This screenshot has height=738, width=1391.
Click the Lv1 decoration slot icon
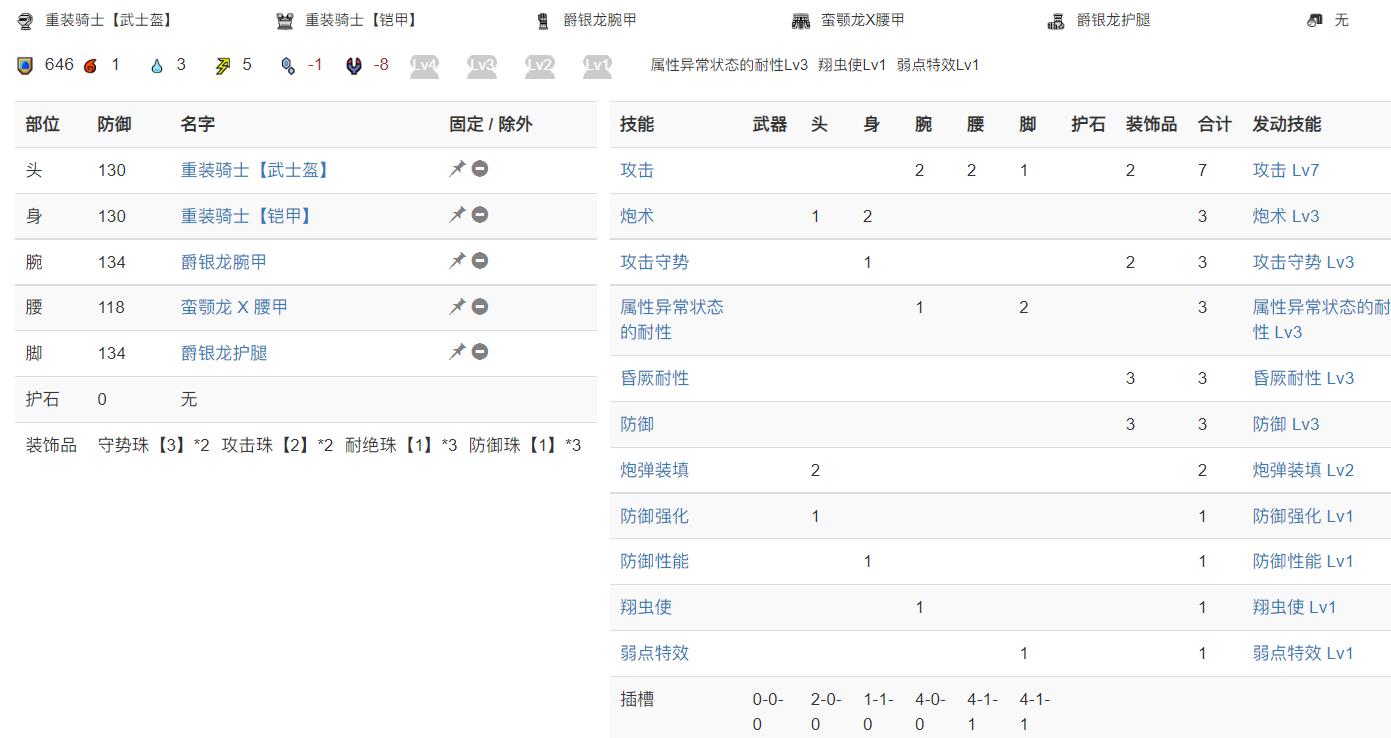point(598,66)
